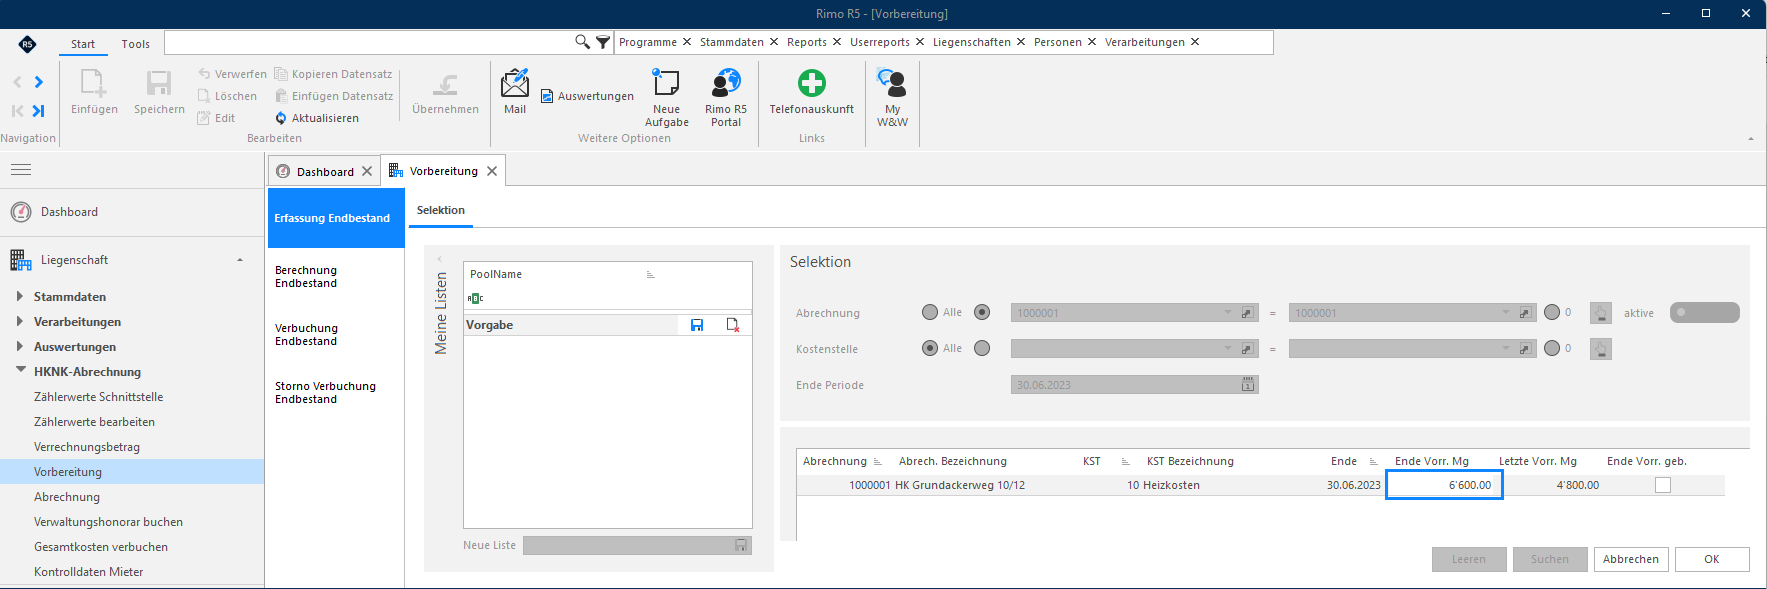Image resolution: width=1767 pixels, height=589 pixels.
Task: Open the Ende Periode calendar picker
Action: pyautogui.click(x=1248, y=385)
